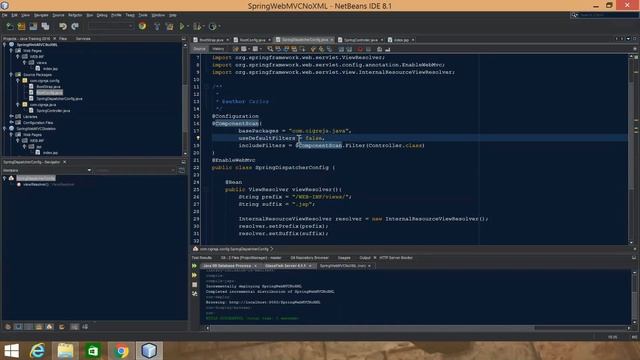640x360 pixels.
Task: Close the SpringDispatcherConfig.java editor tab
Action: (x=332, y=40)
